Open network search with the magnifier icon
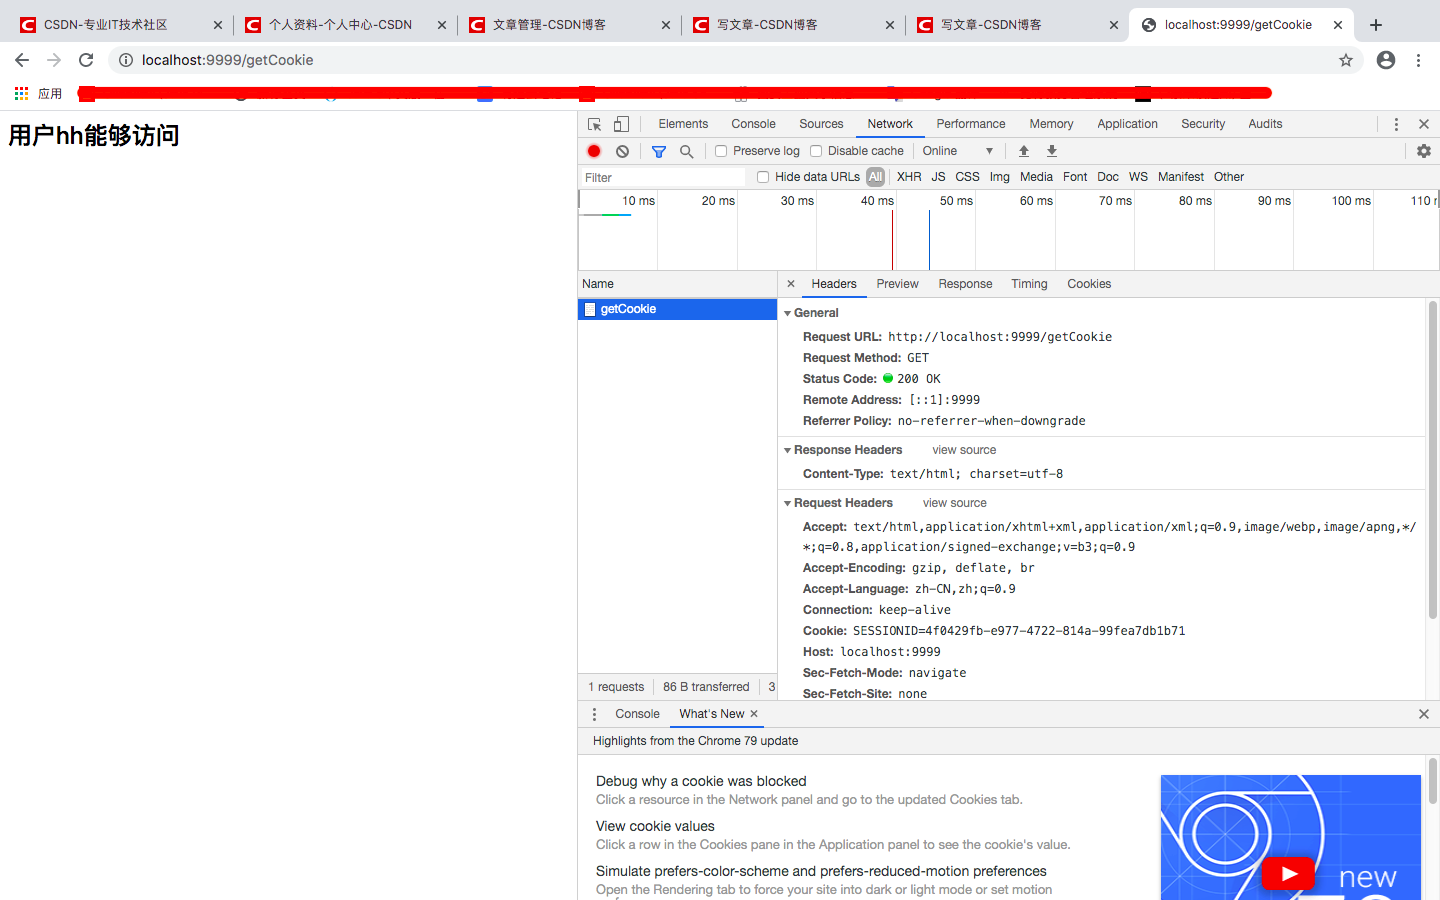The height and width of the screenshot is (900, 1440). click(x=686, y=151)
